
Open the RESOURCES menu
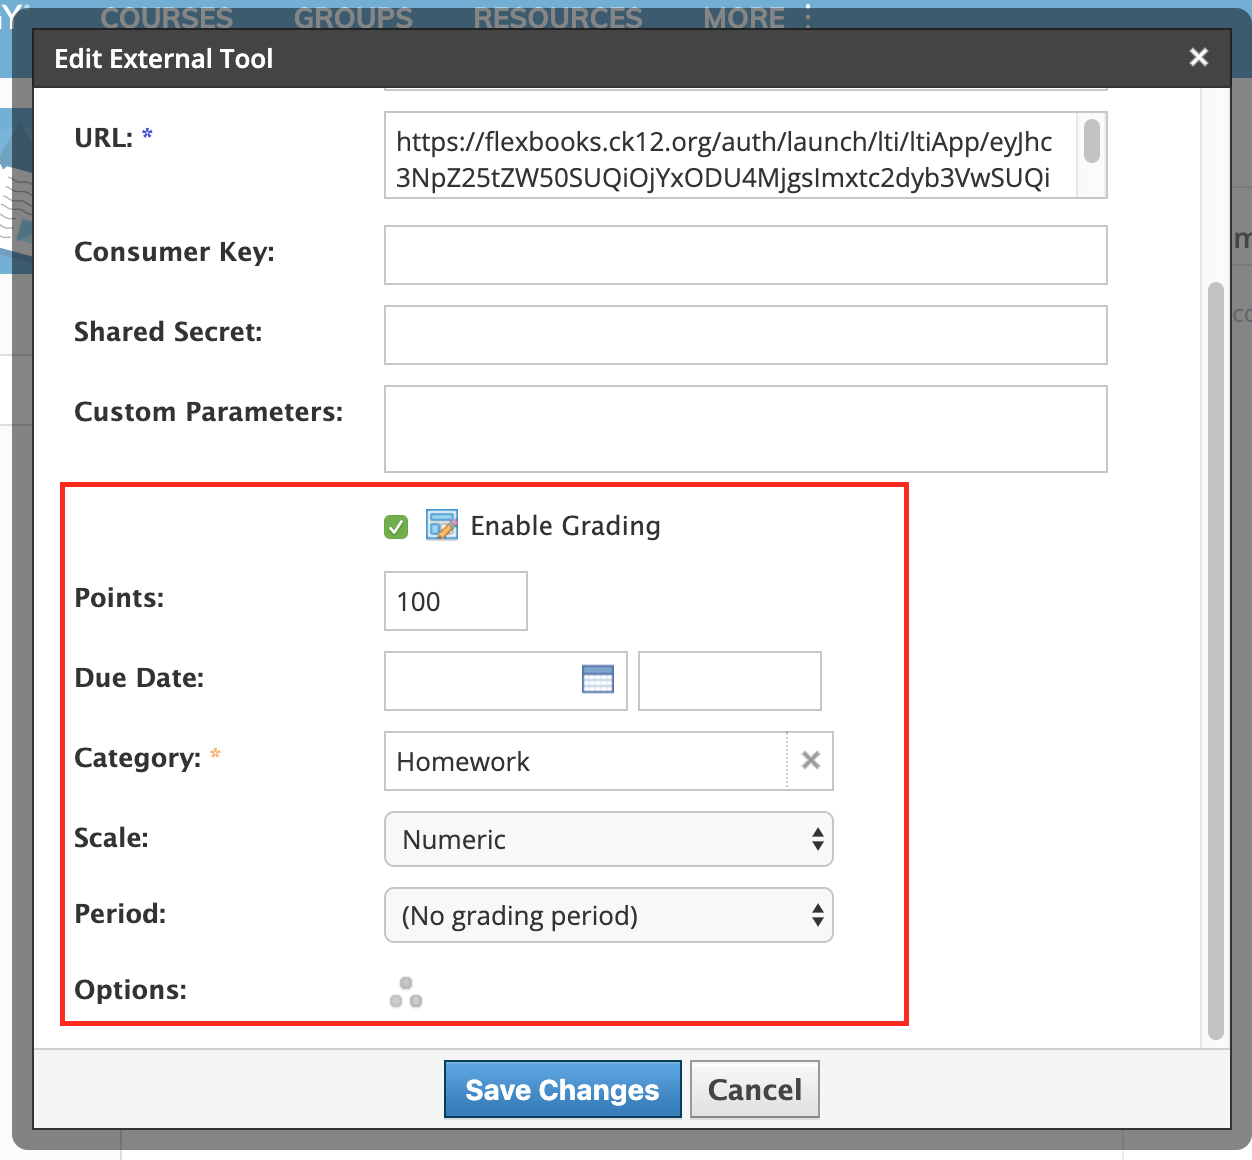click(558, 18)
